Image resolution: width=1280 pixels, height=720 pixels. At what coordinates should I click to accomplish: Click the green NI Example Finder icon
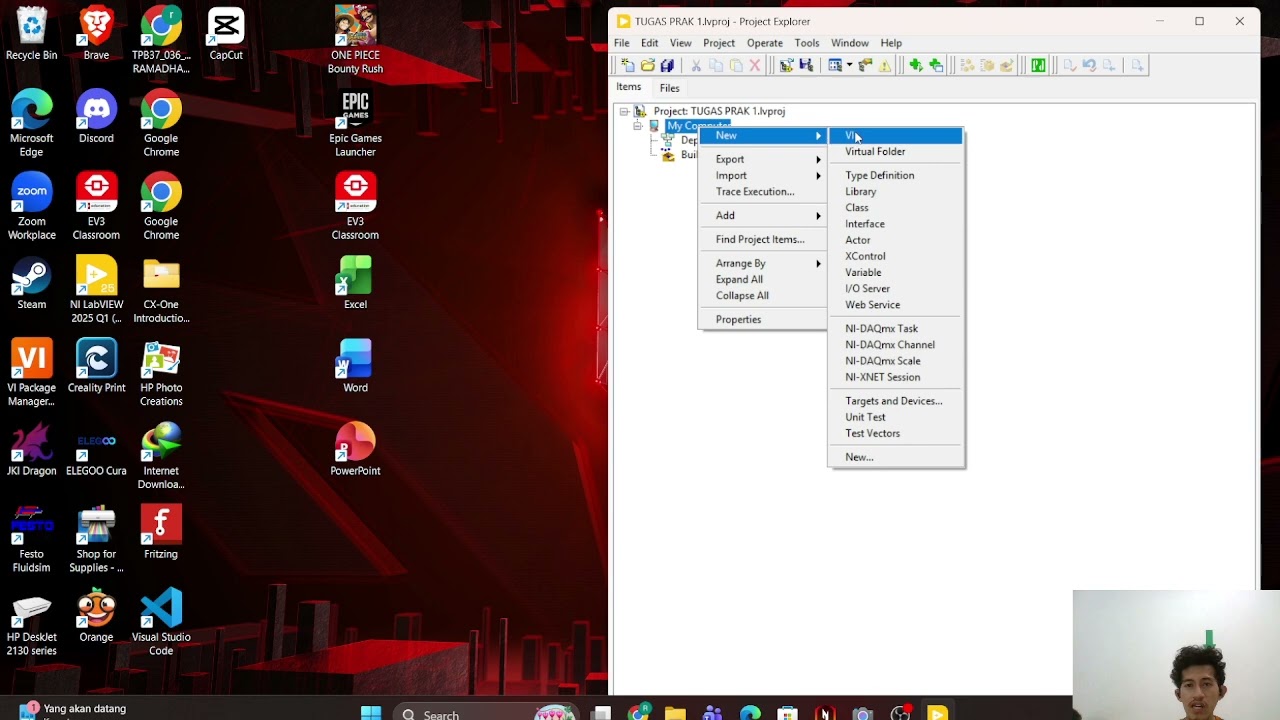click(x=1038, y=65)
